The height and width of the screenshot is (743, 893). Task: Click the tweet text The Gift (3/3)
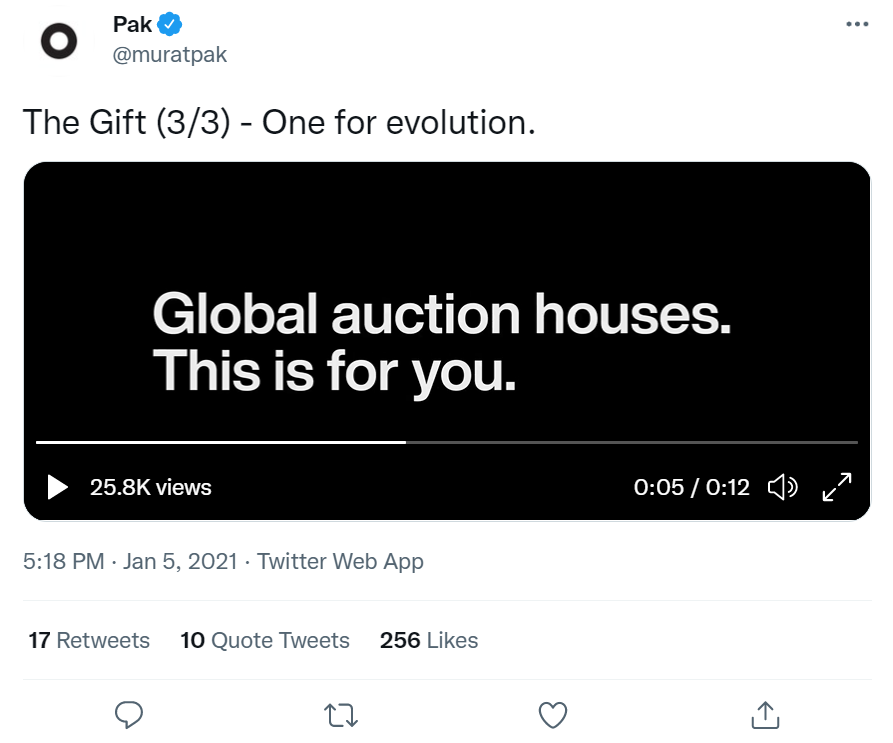pos(280,122)
